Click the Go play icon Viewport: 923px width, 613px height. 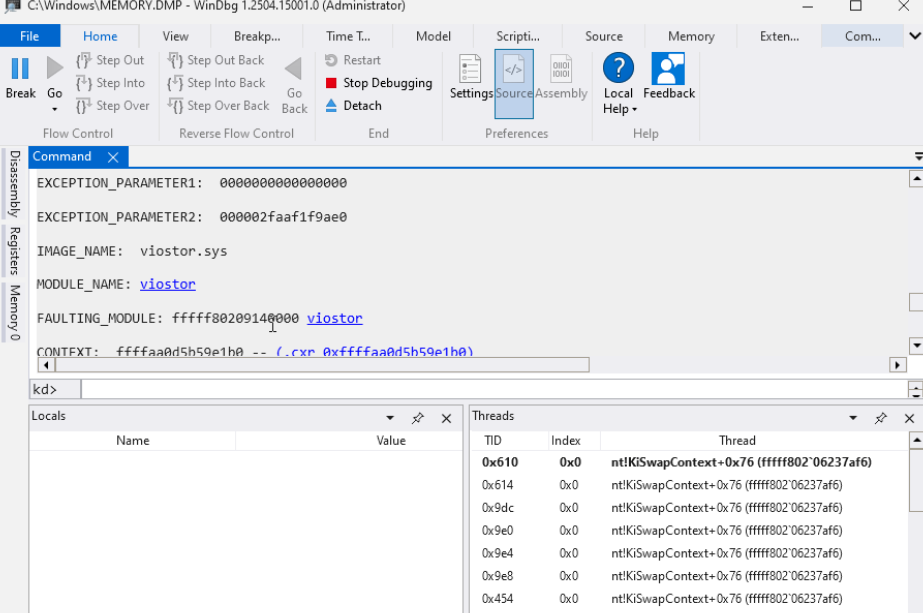pyautogui.click(x=55, y=68)
